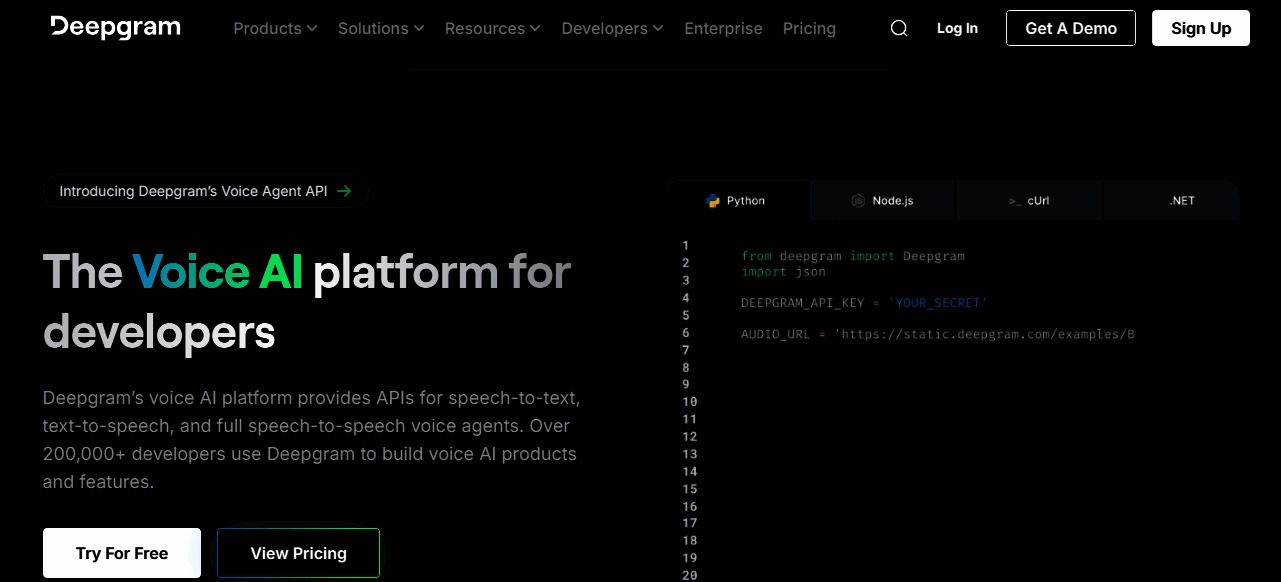This screenshot has height=582, width=1281.
Task: Click the headline "The Voice AI platform for developers"
Action: point(307,301)
